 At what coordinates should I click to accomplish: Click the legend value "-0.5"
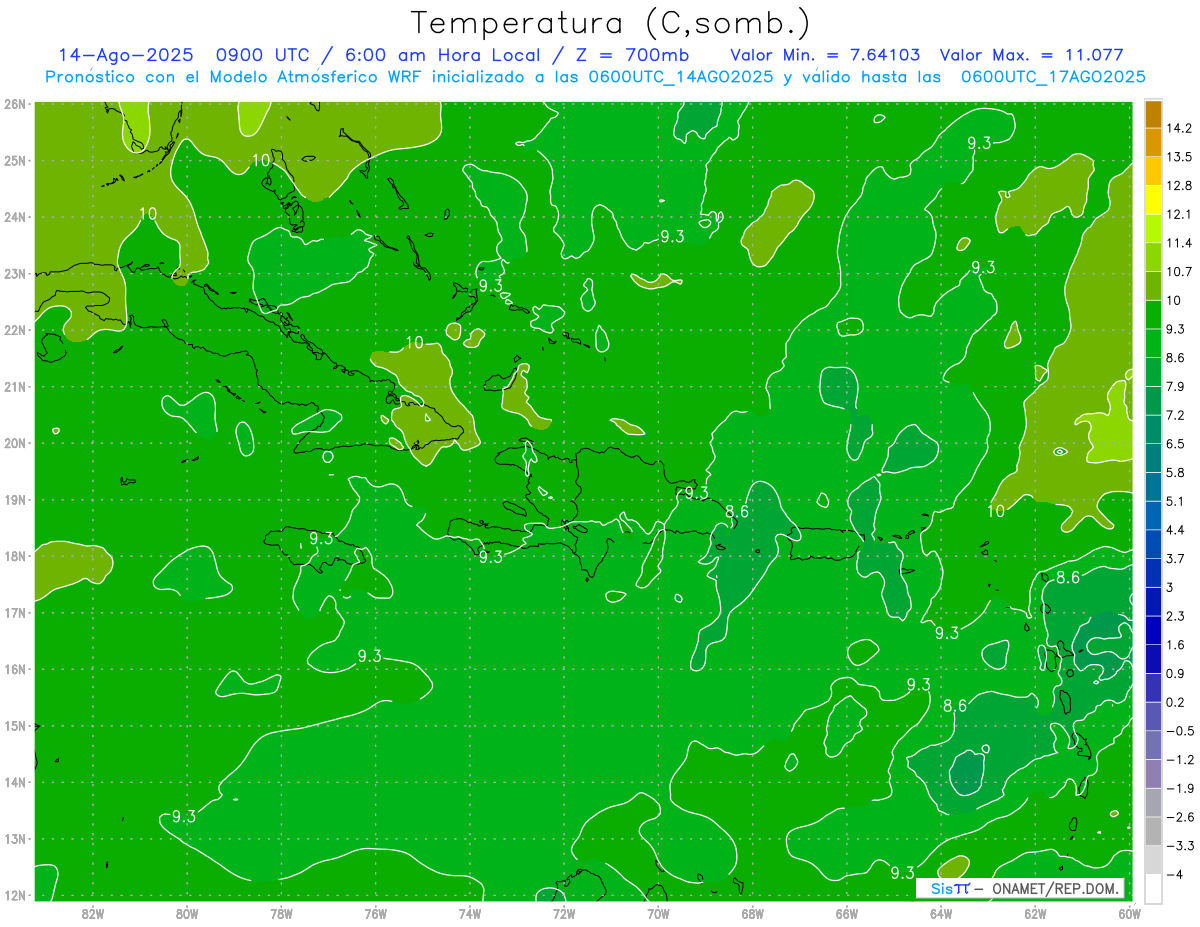coord(1179,731)
